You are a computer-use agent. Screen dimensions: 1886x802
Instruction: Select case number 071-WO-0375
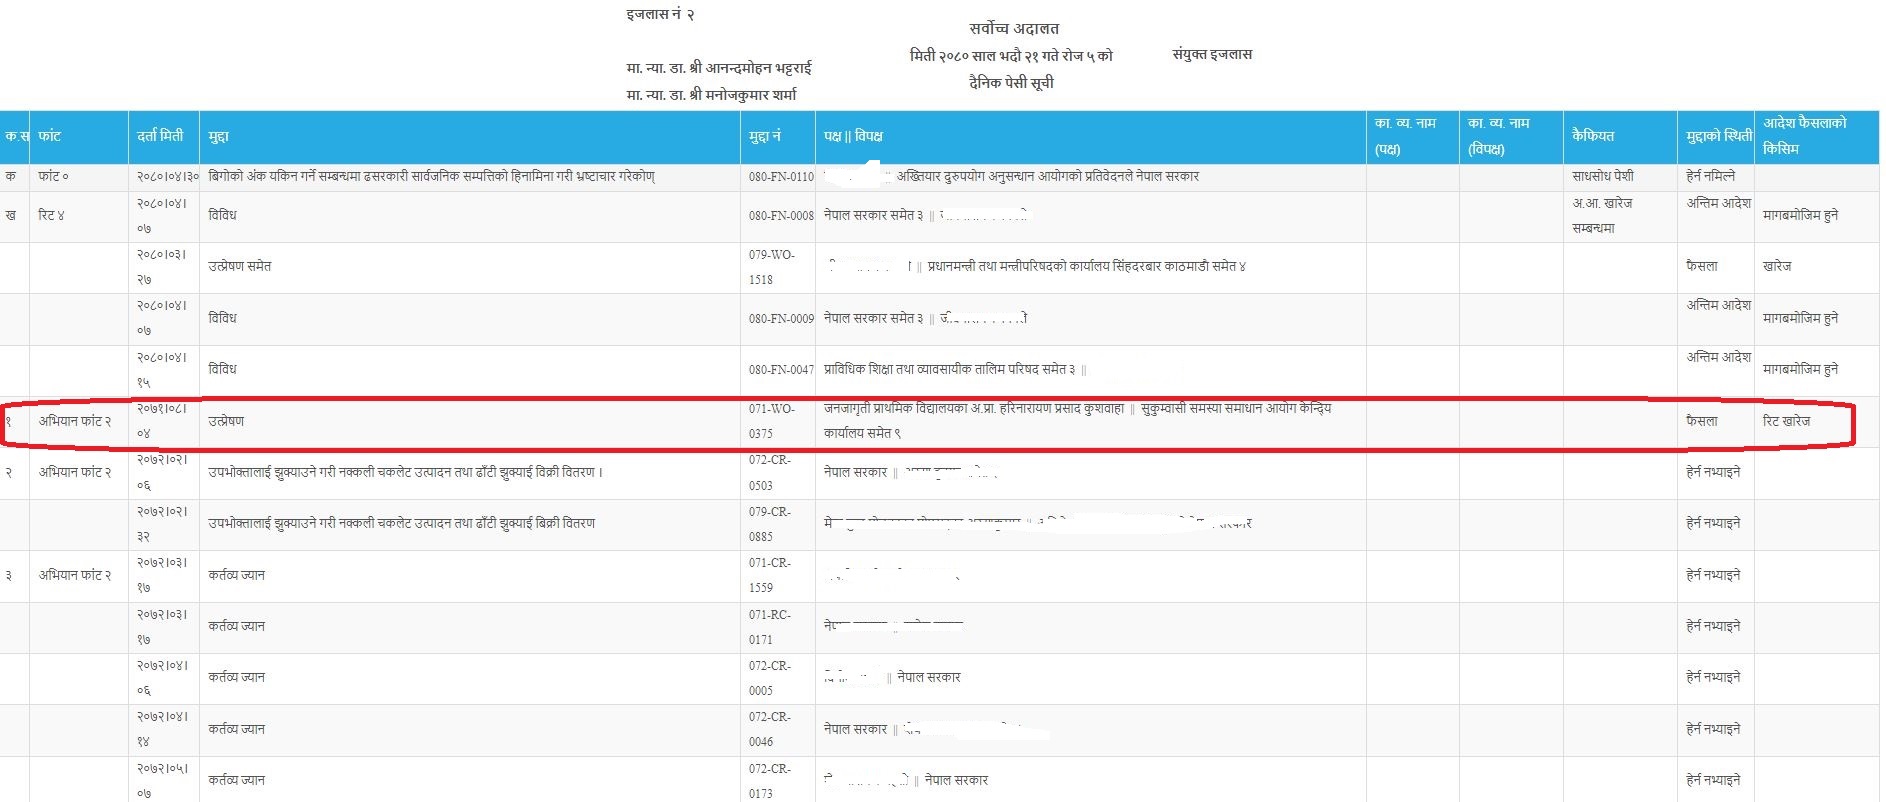pyautogui.click(x=771, y=421)
